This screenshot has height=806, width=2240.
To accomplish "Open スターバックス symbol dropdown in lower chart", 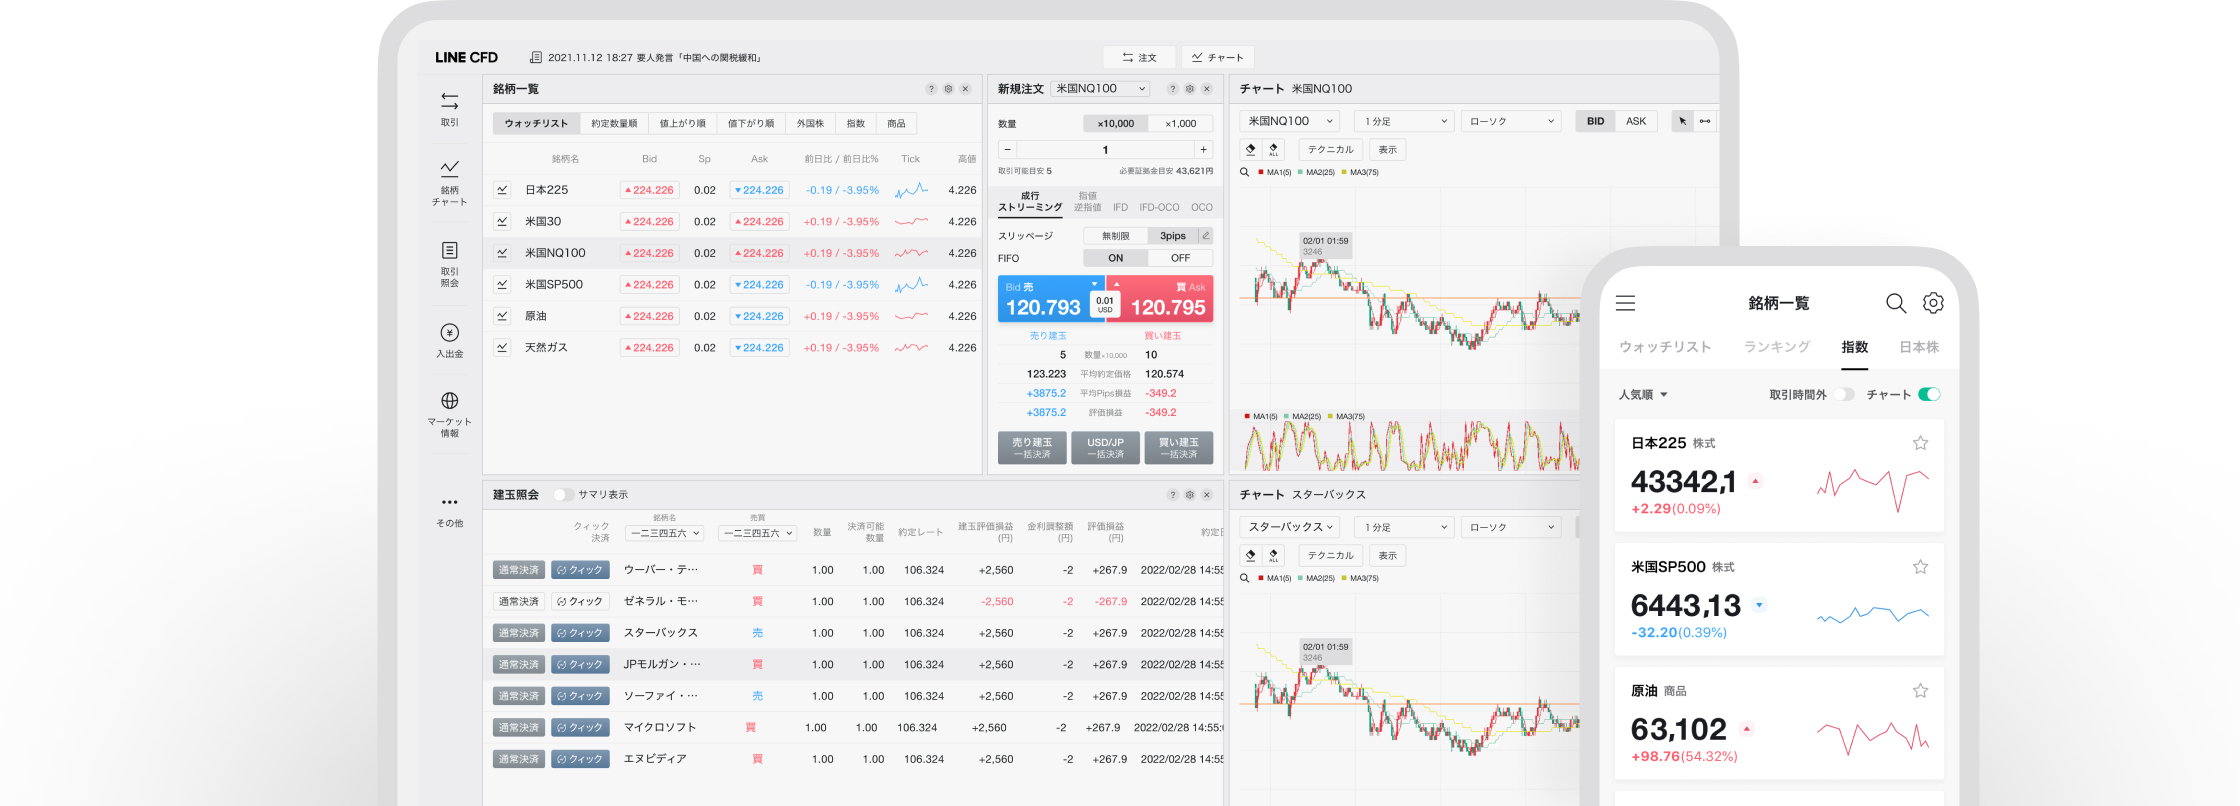I will click(1290, 527).
